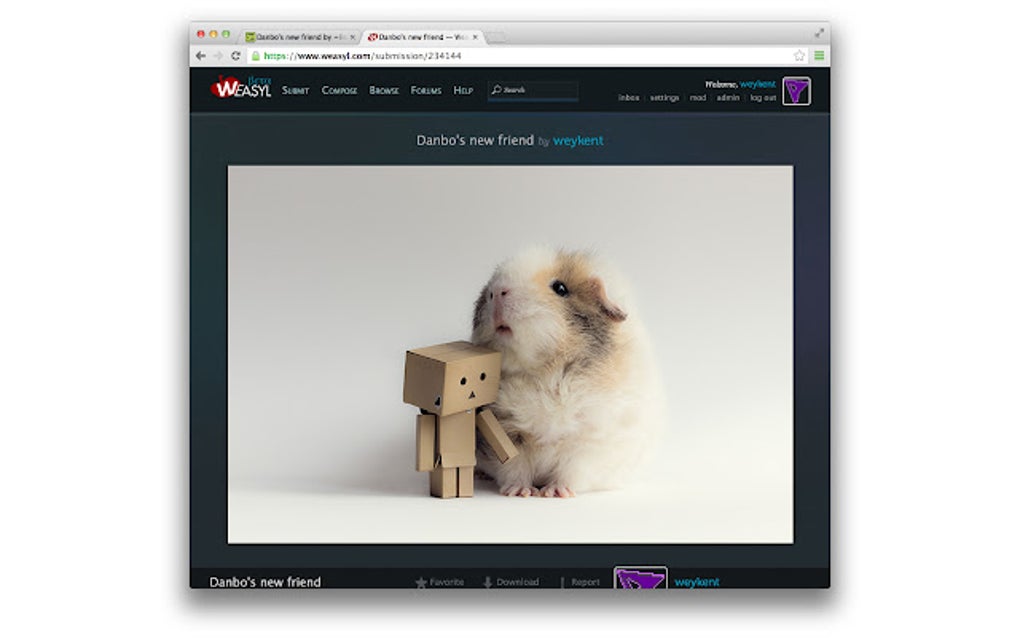The height and width of the screenshot is (638, 1020).
Task: Open the inbox link
Action: (628, 98)
